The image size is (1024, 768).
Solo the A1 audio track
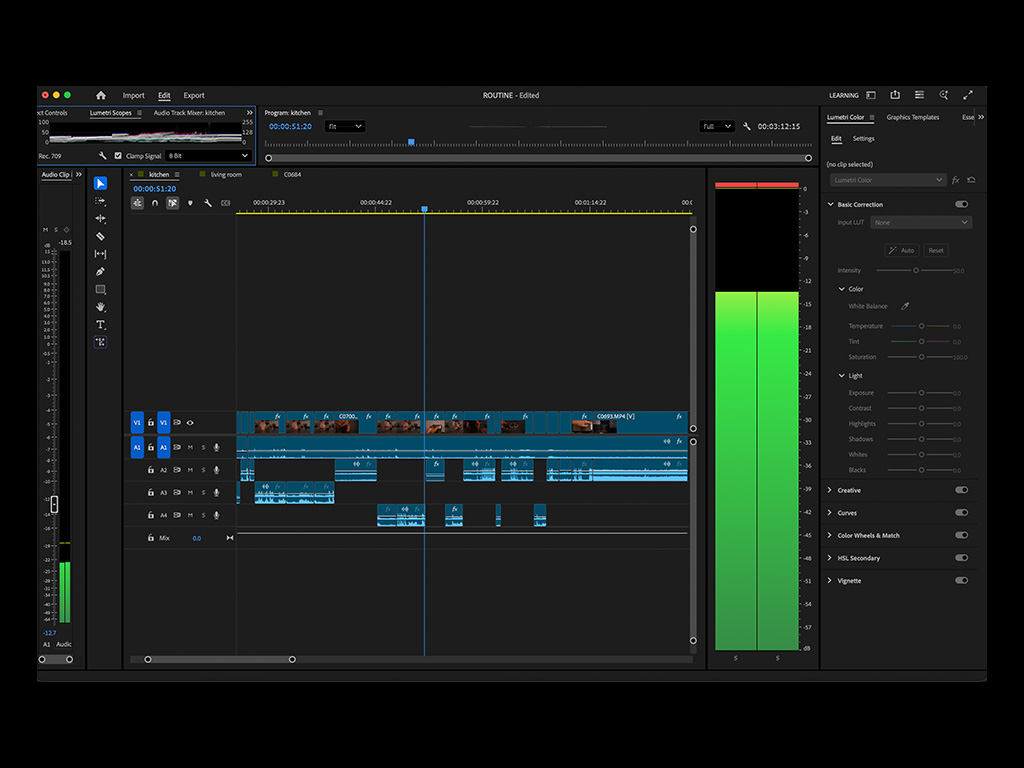point(204,447)
